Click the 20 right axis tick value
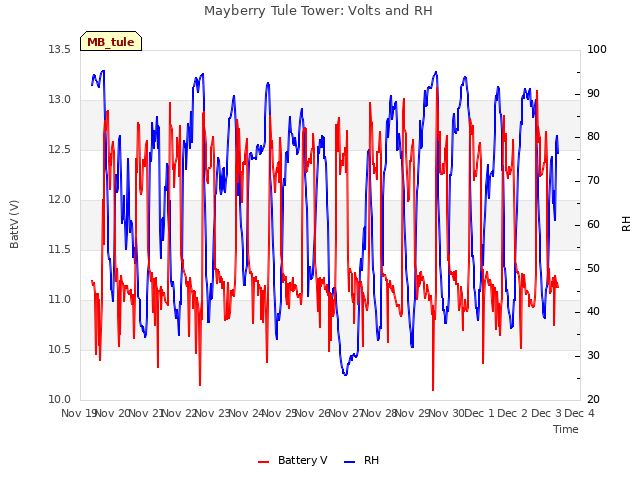The height and width of the screenshot is (480, 640). (593, 400)
